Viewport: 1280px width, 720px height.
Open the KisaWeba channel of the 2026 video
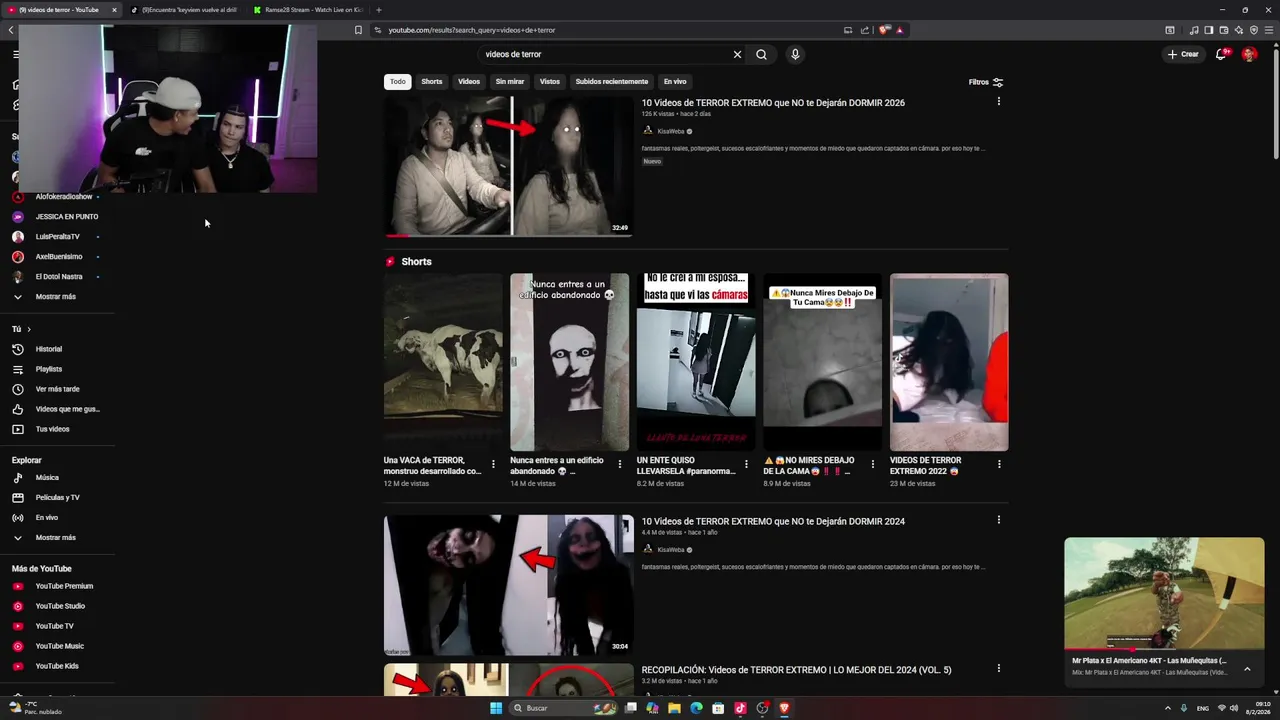coord(671,131)
